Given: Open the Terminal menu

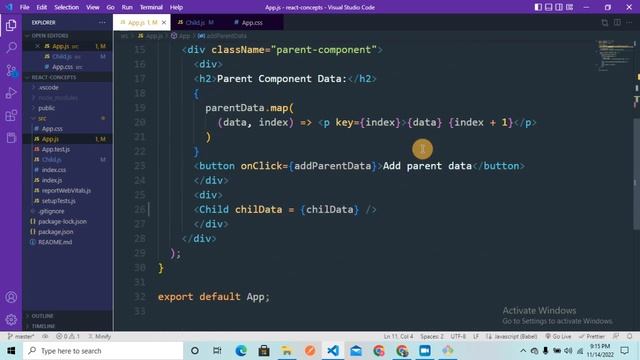Looking at the screenshot, I should (151, 7).
